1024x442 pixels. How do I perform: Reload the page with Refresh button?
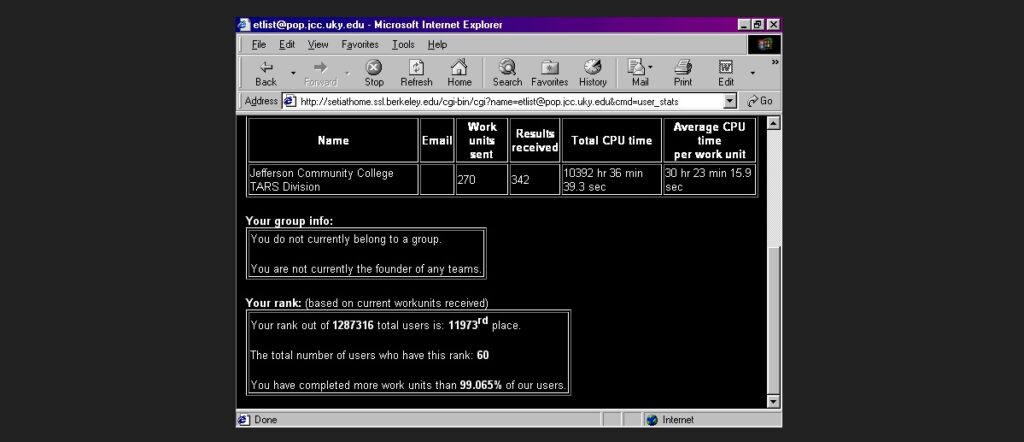(416, 73)
